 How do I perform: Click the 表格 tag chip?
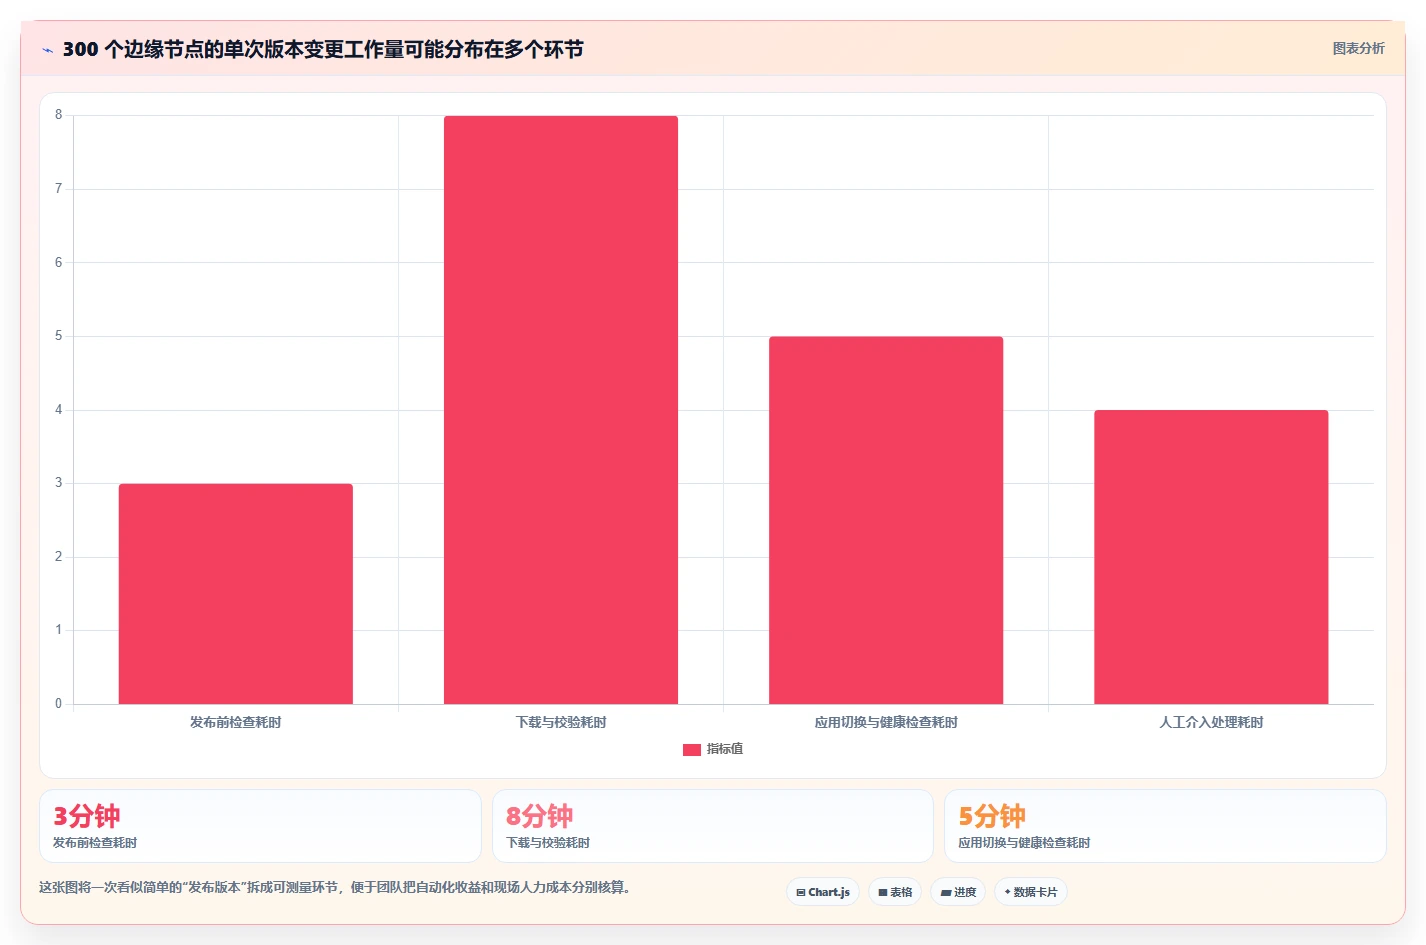point(895,892)
